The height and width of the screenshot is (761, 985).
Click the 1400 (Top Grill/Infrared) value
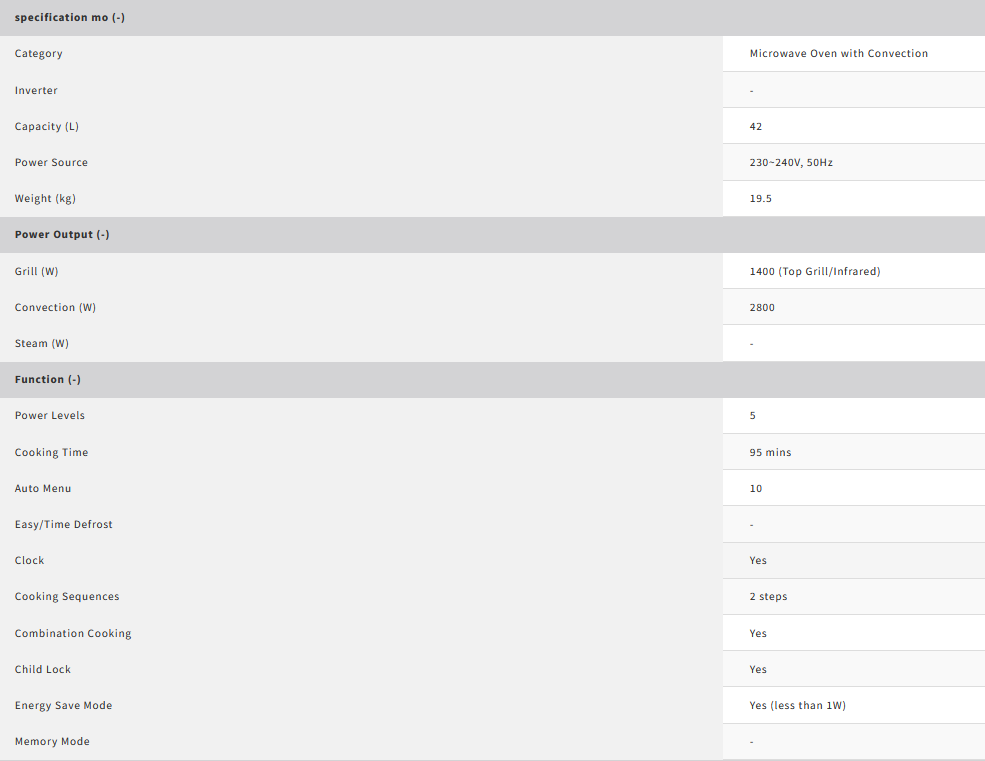coord(814,272)
